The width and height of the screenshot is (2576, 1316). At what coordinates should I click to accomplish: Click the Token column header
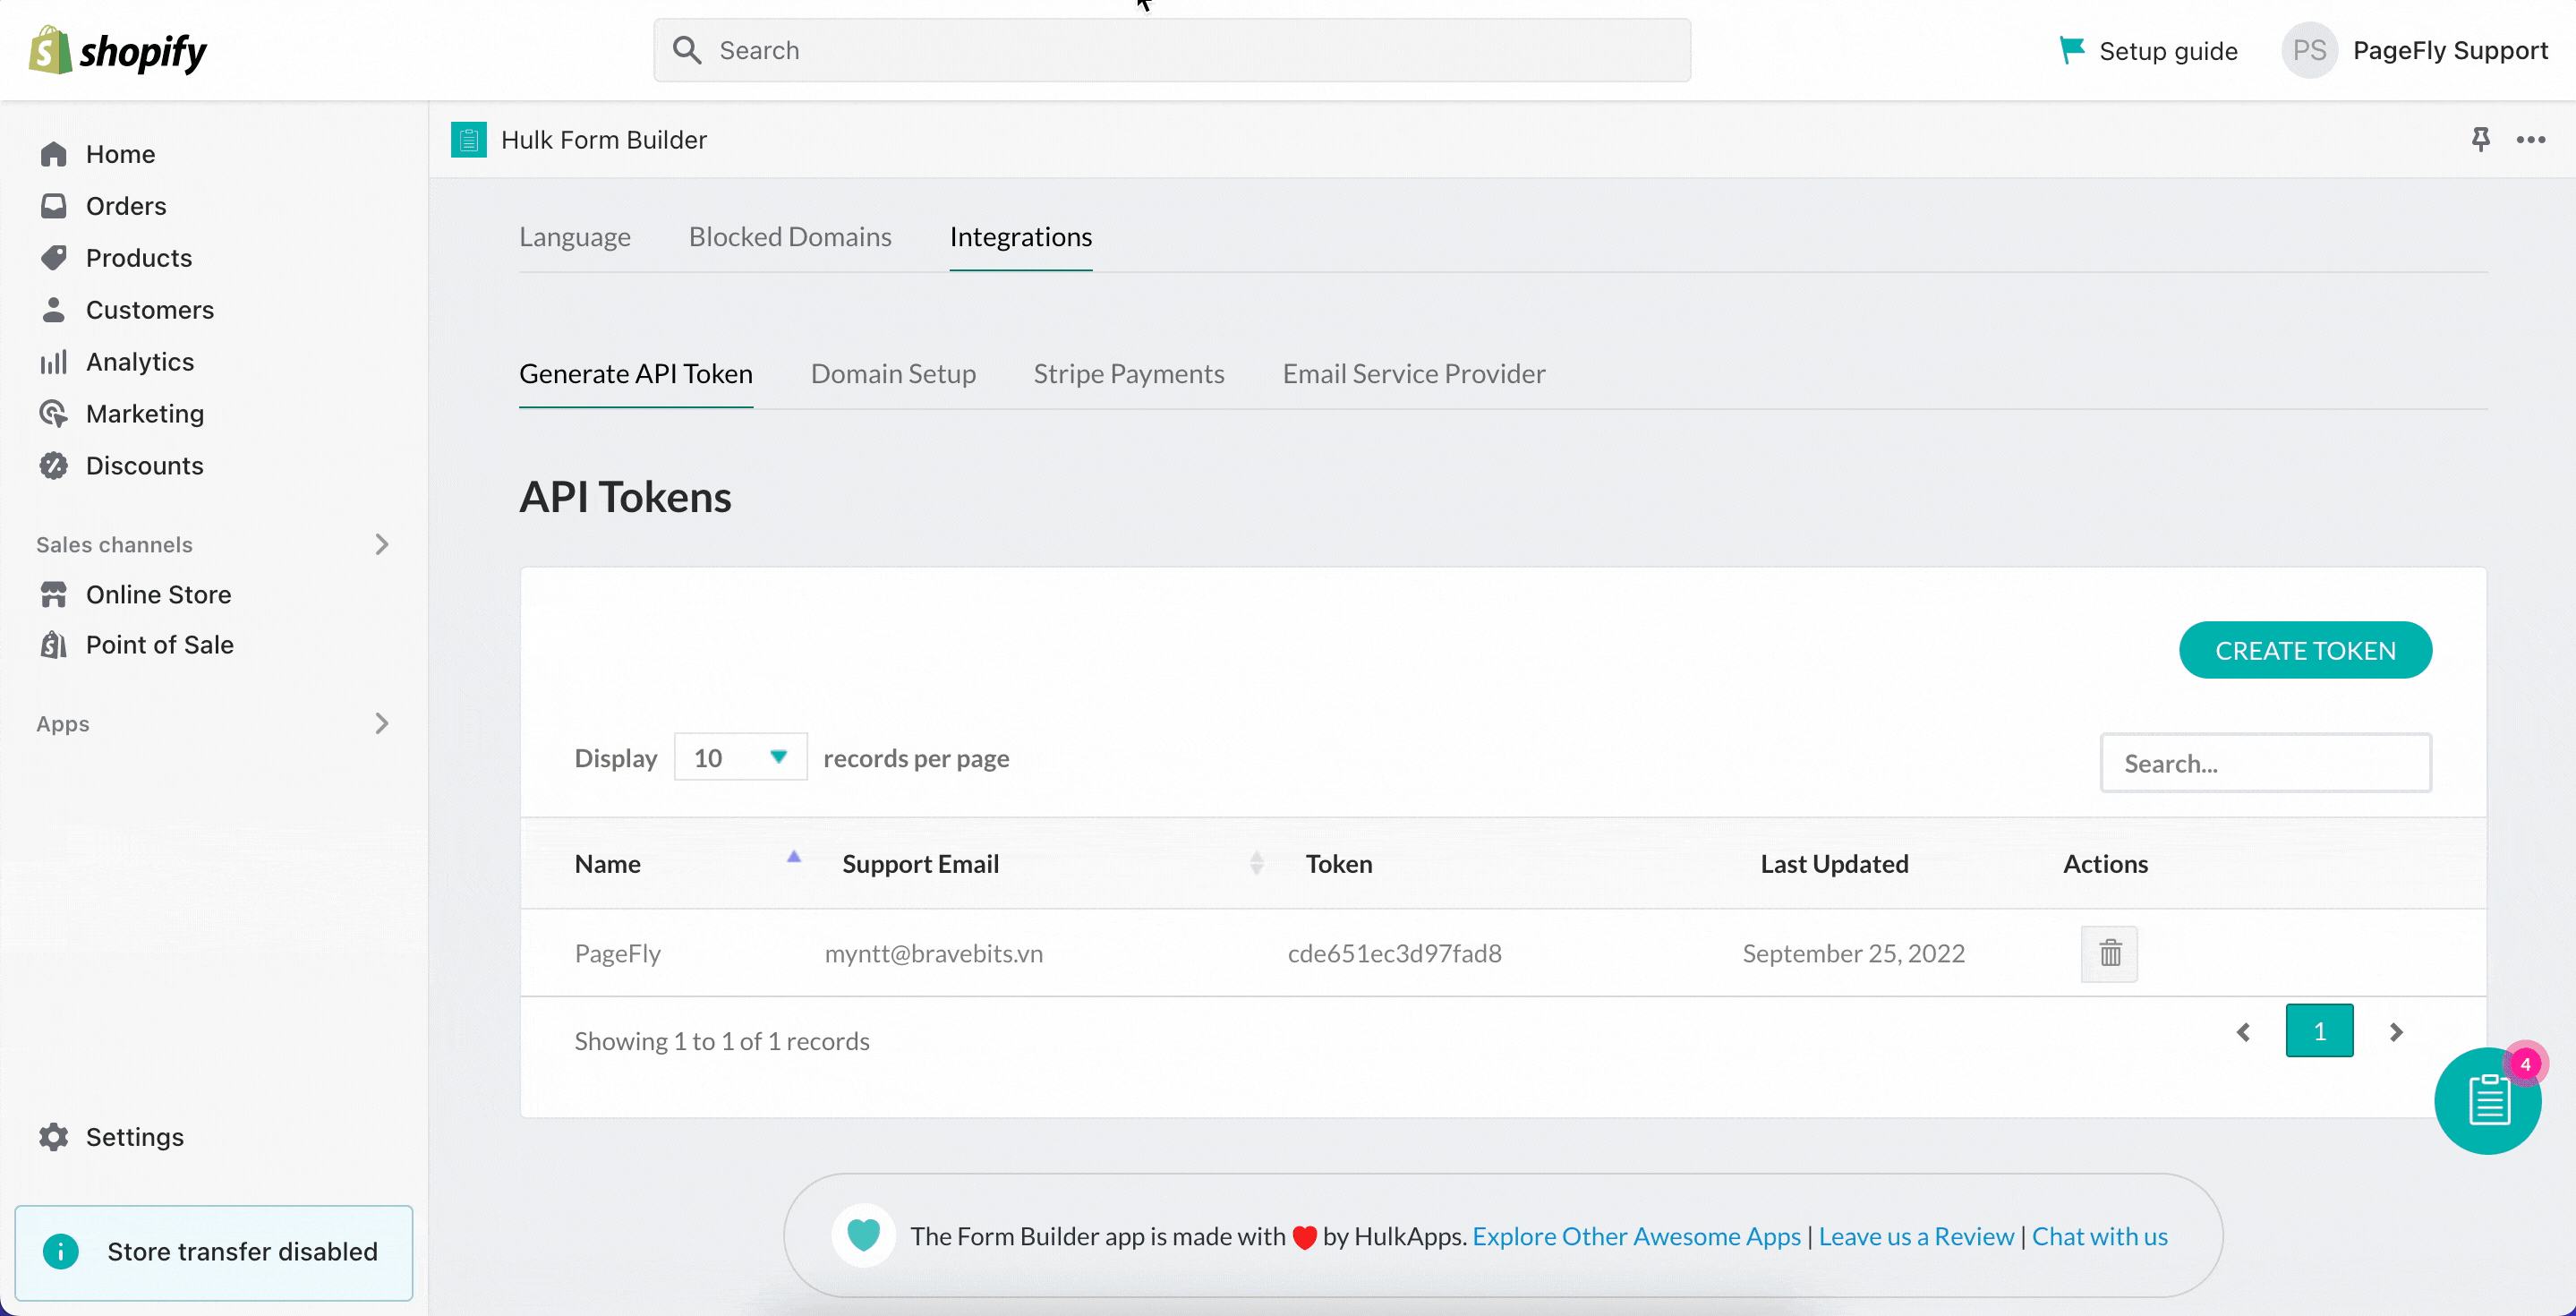[1339, 864]
